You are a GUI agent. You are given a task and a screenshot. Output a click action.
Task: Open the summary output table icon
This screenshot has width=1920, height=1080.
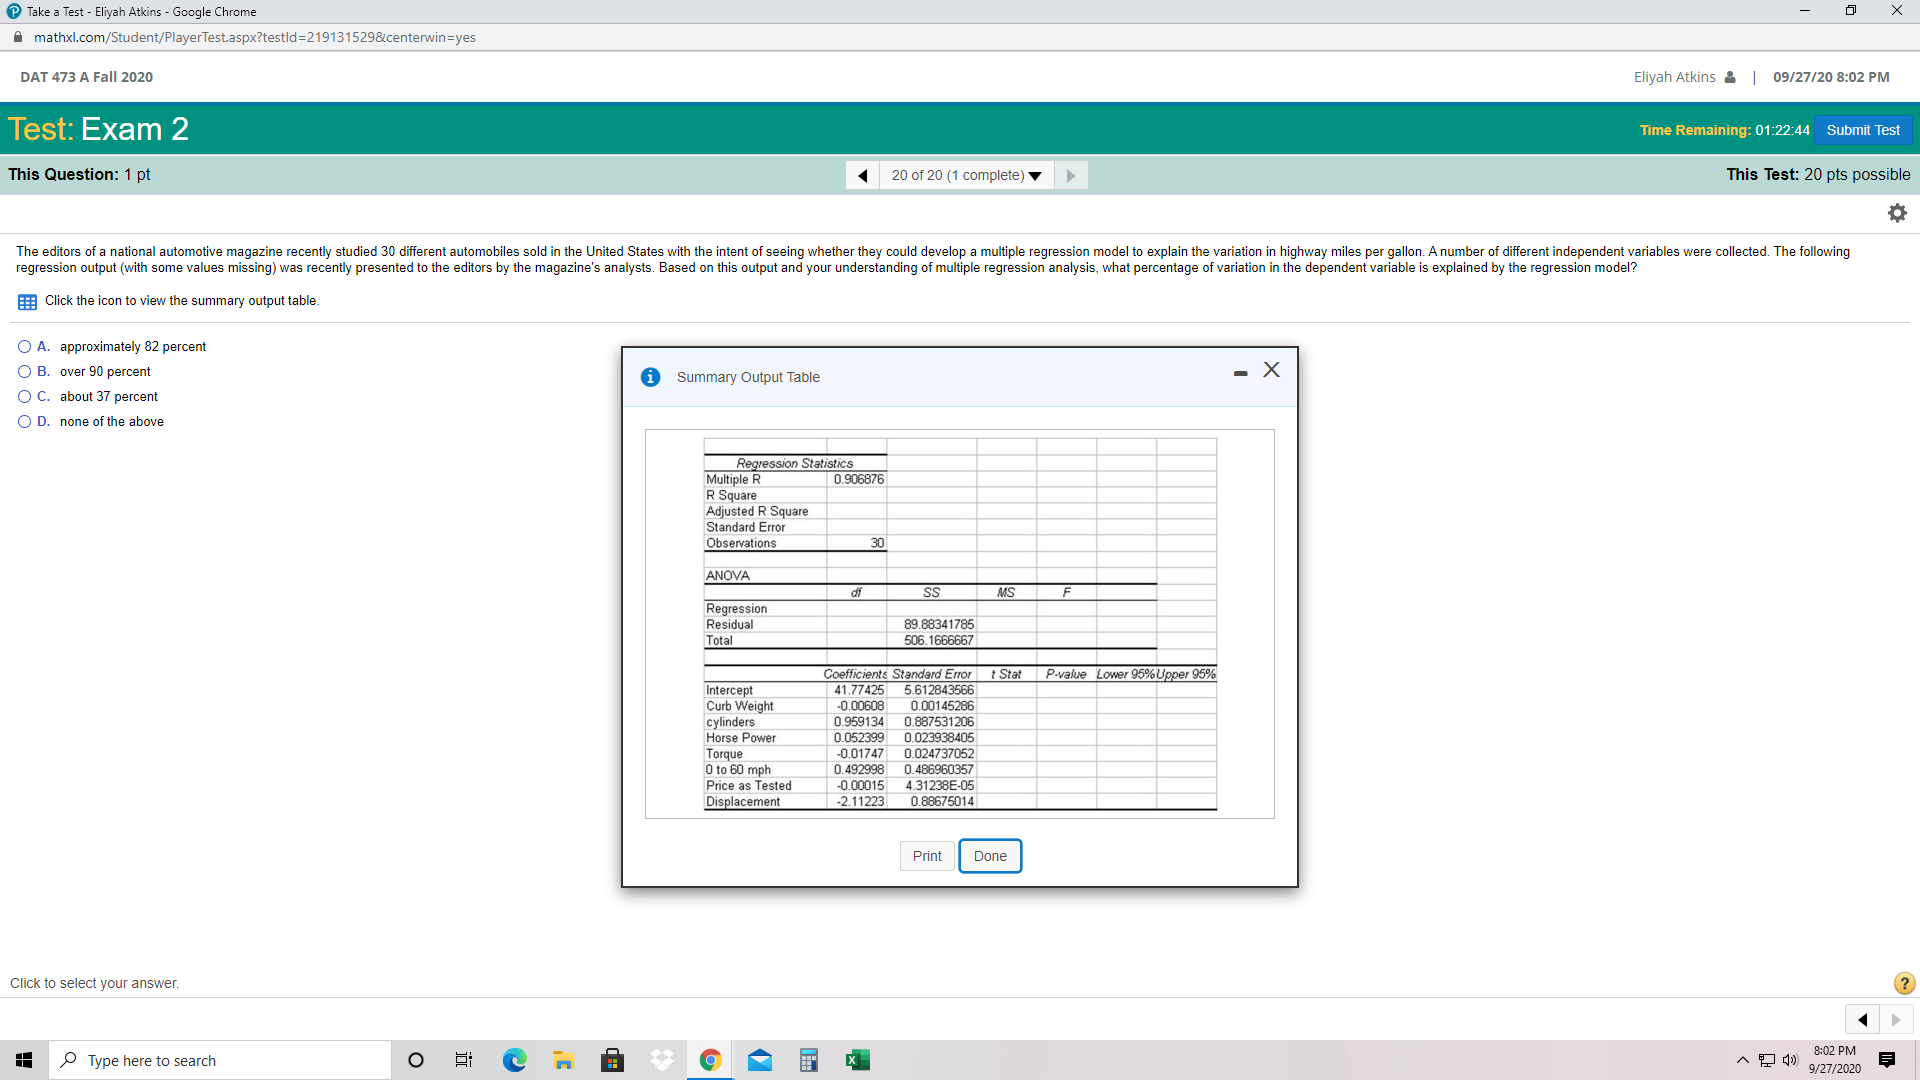tap(27, 302)
